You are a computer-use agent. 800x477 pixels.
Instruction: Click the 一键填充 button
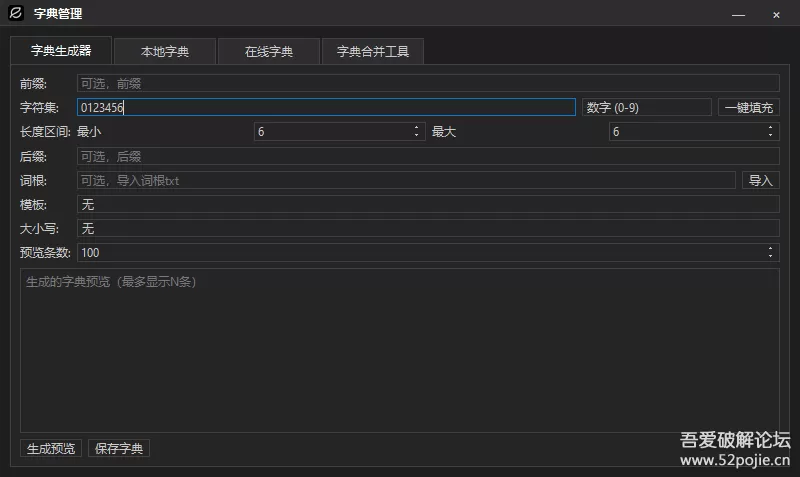pyautogui.click(x=748, y=107)
